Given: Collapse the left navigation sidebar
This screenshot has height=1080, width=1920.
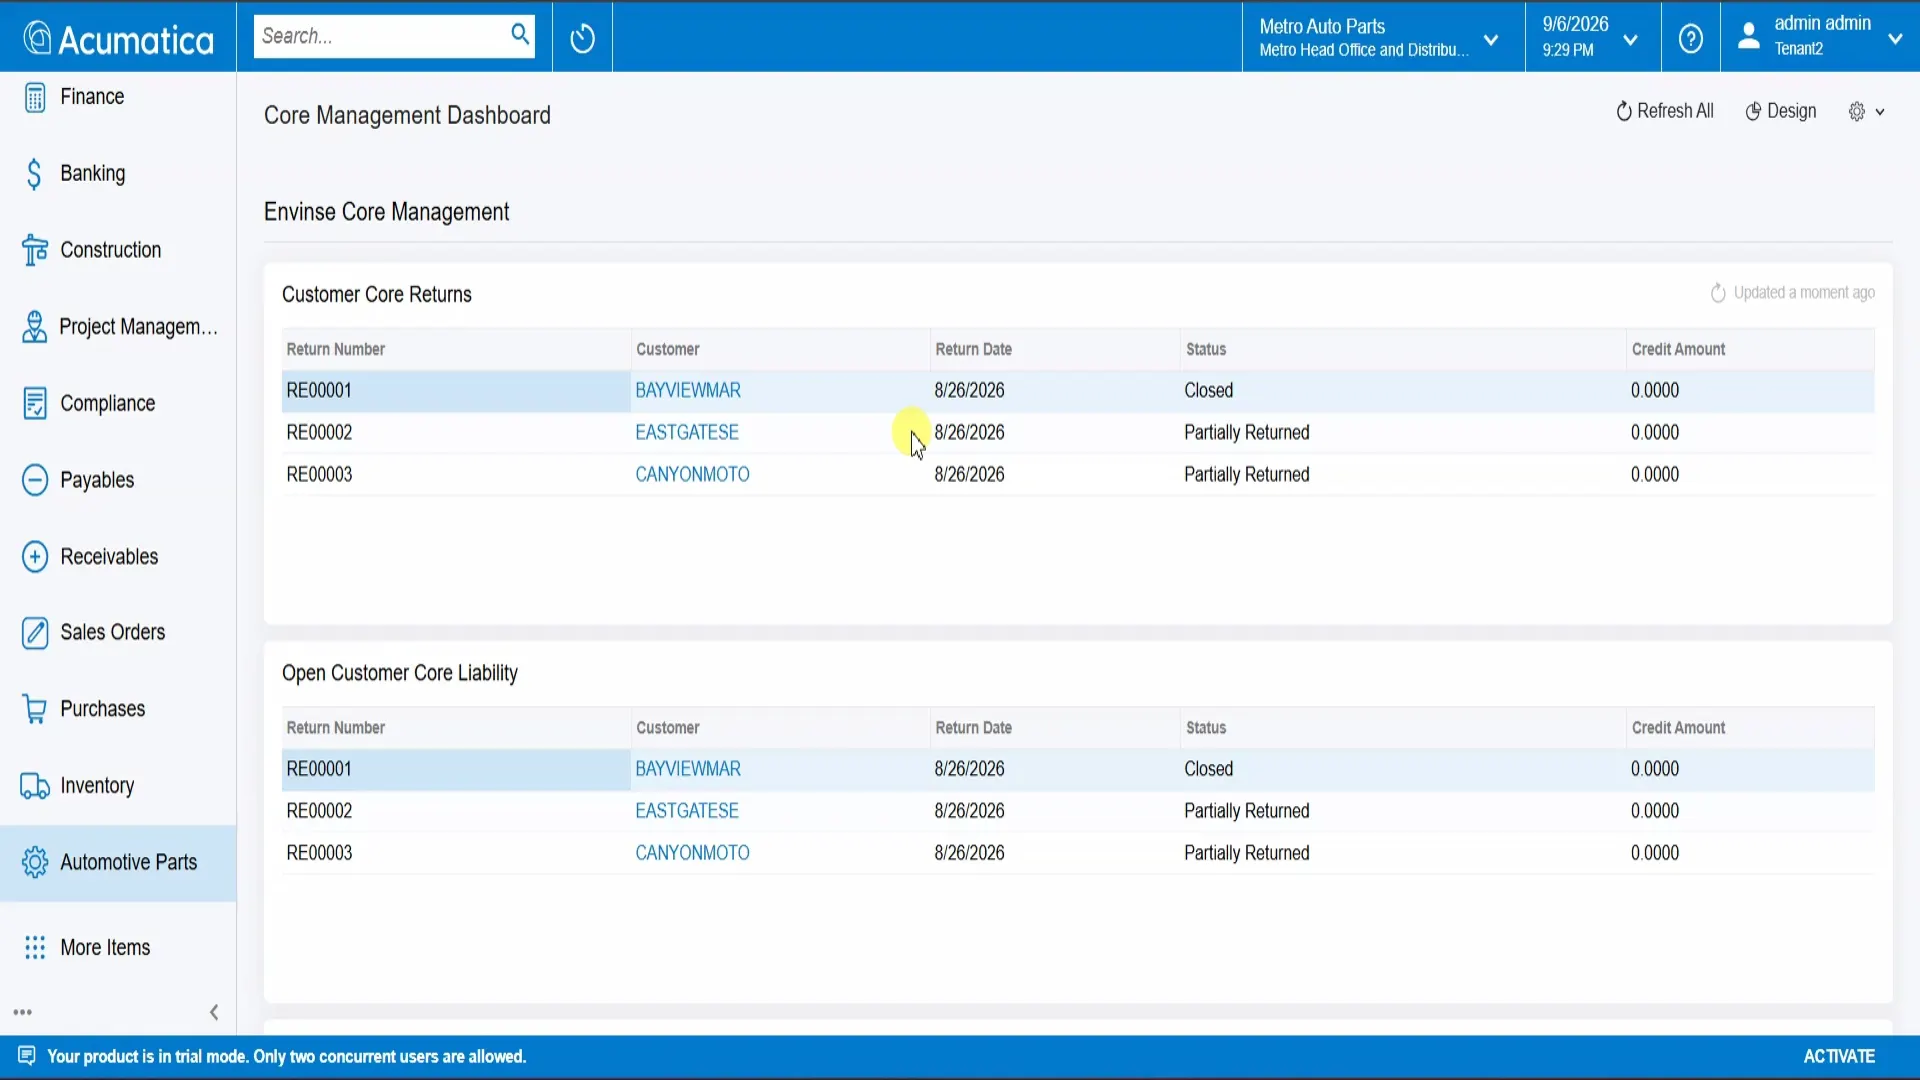Looking at the screenshot, I should pos(214,1012).
